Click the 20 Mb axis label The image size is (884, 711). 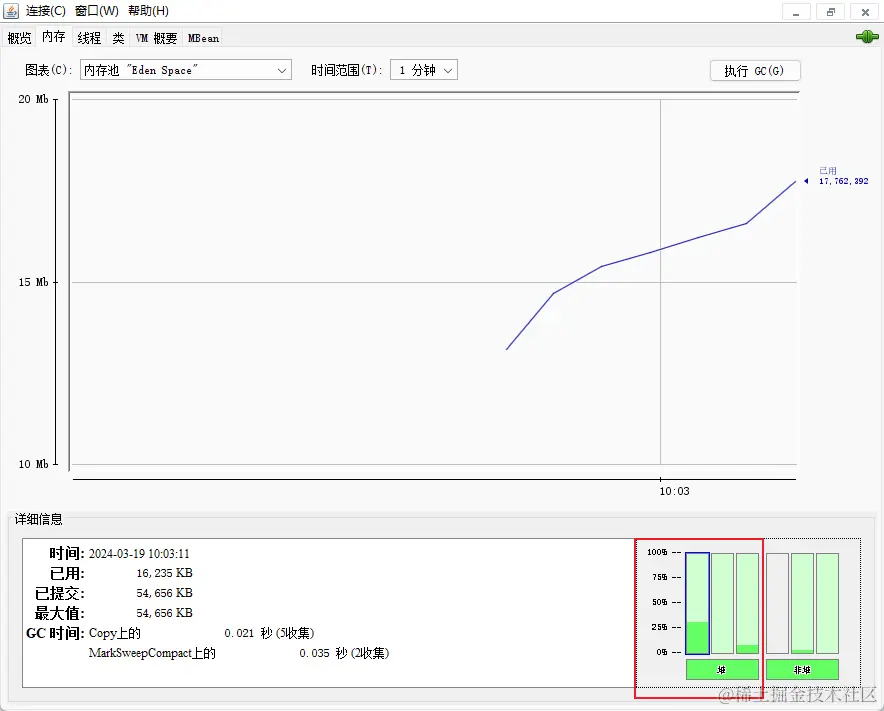33,99
